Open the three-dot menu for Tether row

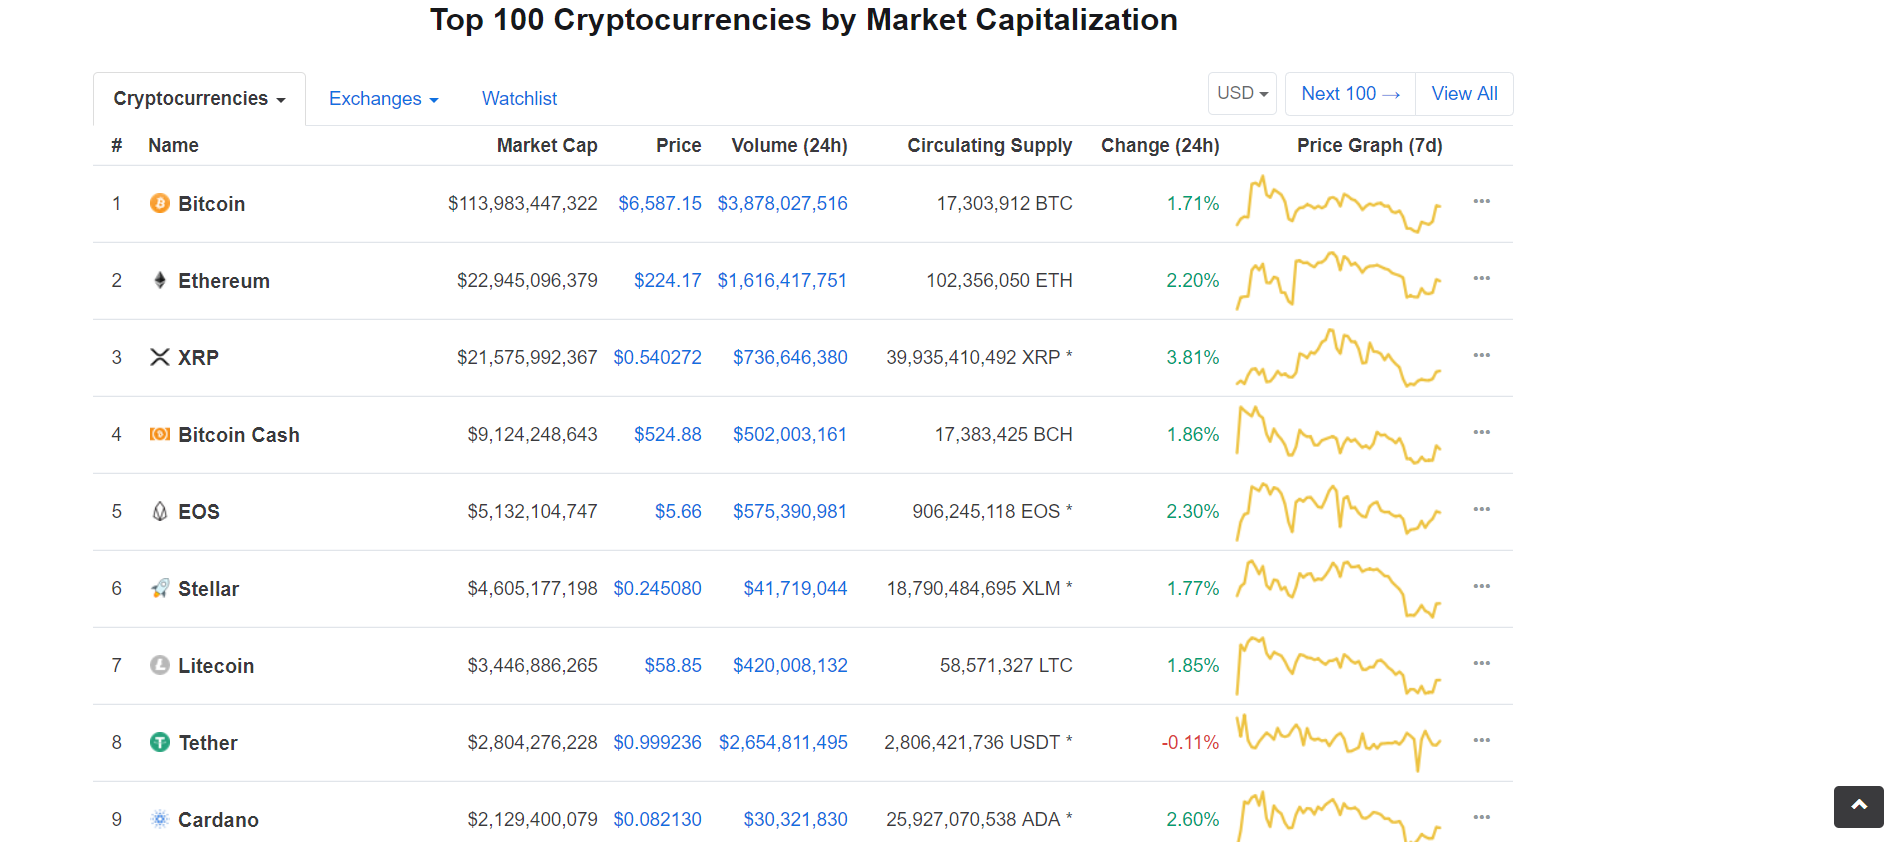1481,741
